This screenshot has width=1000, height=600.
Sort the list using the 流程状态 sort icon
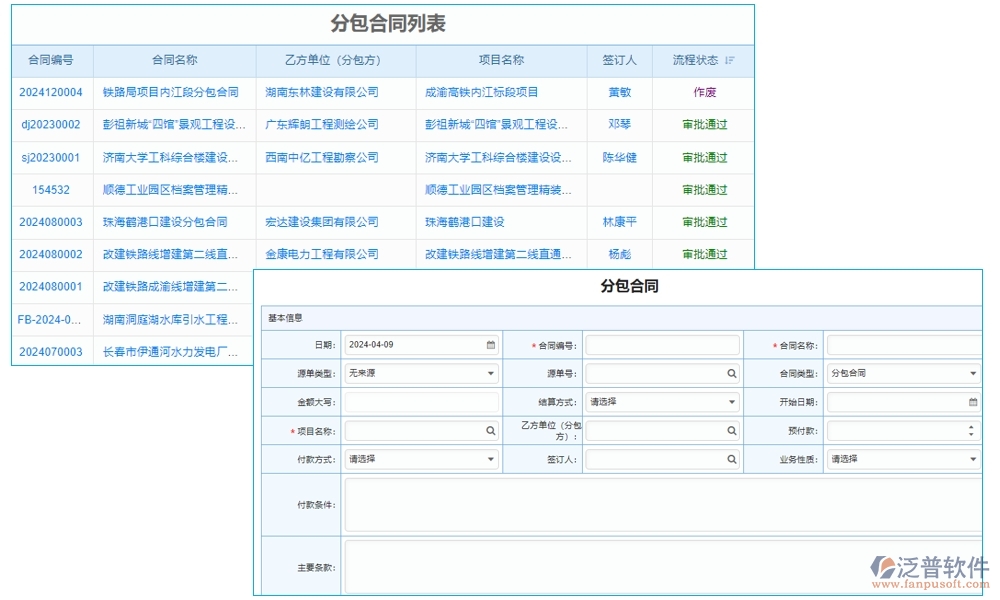point(729,60)
